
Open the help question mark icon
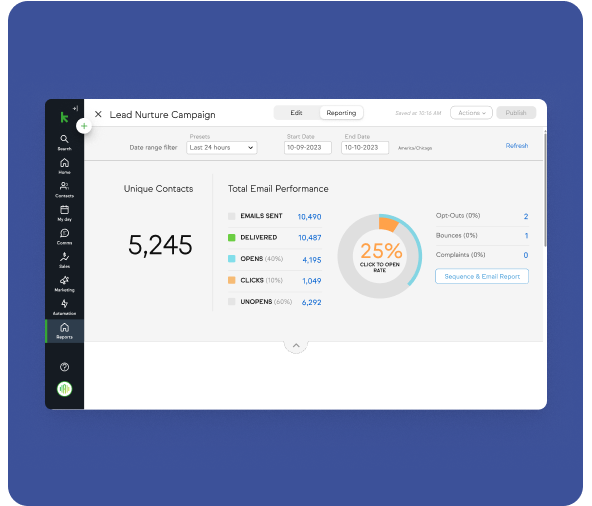(x=65, y=367)
